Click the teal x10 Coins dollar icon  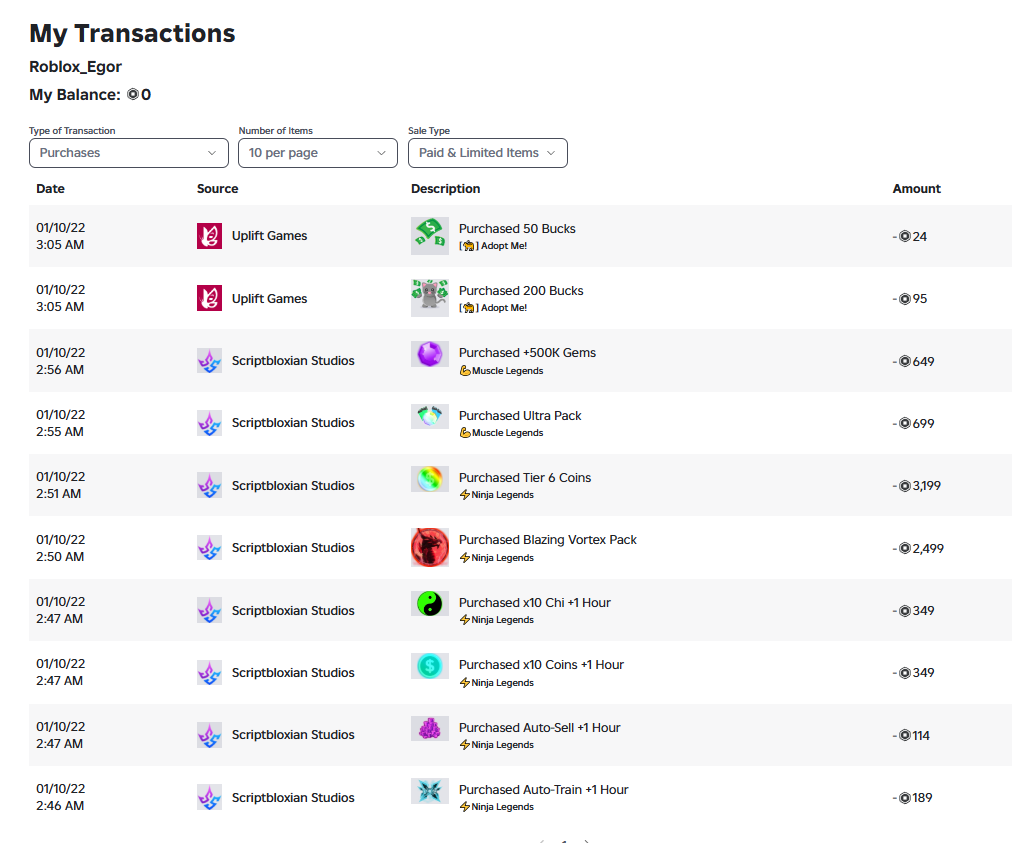pos(430,665)
